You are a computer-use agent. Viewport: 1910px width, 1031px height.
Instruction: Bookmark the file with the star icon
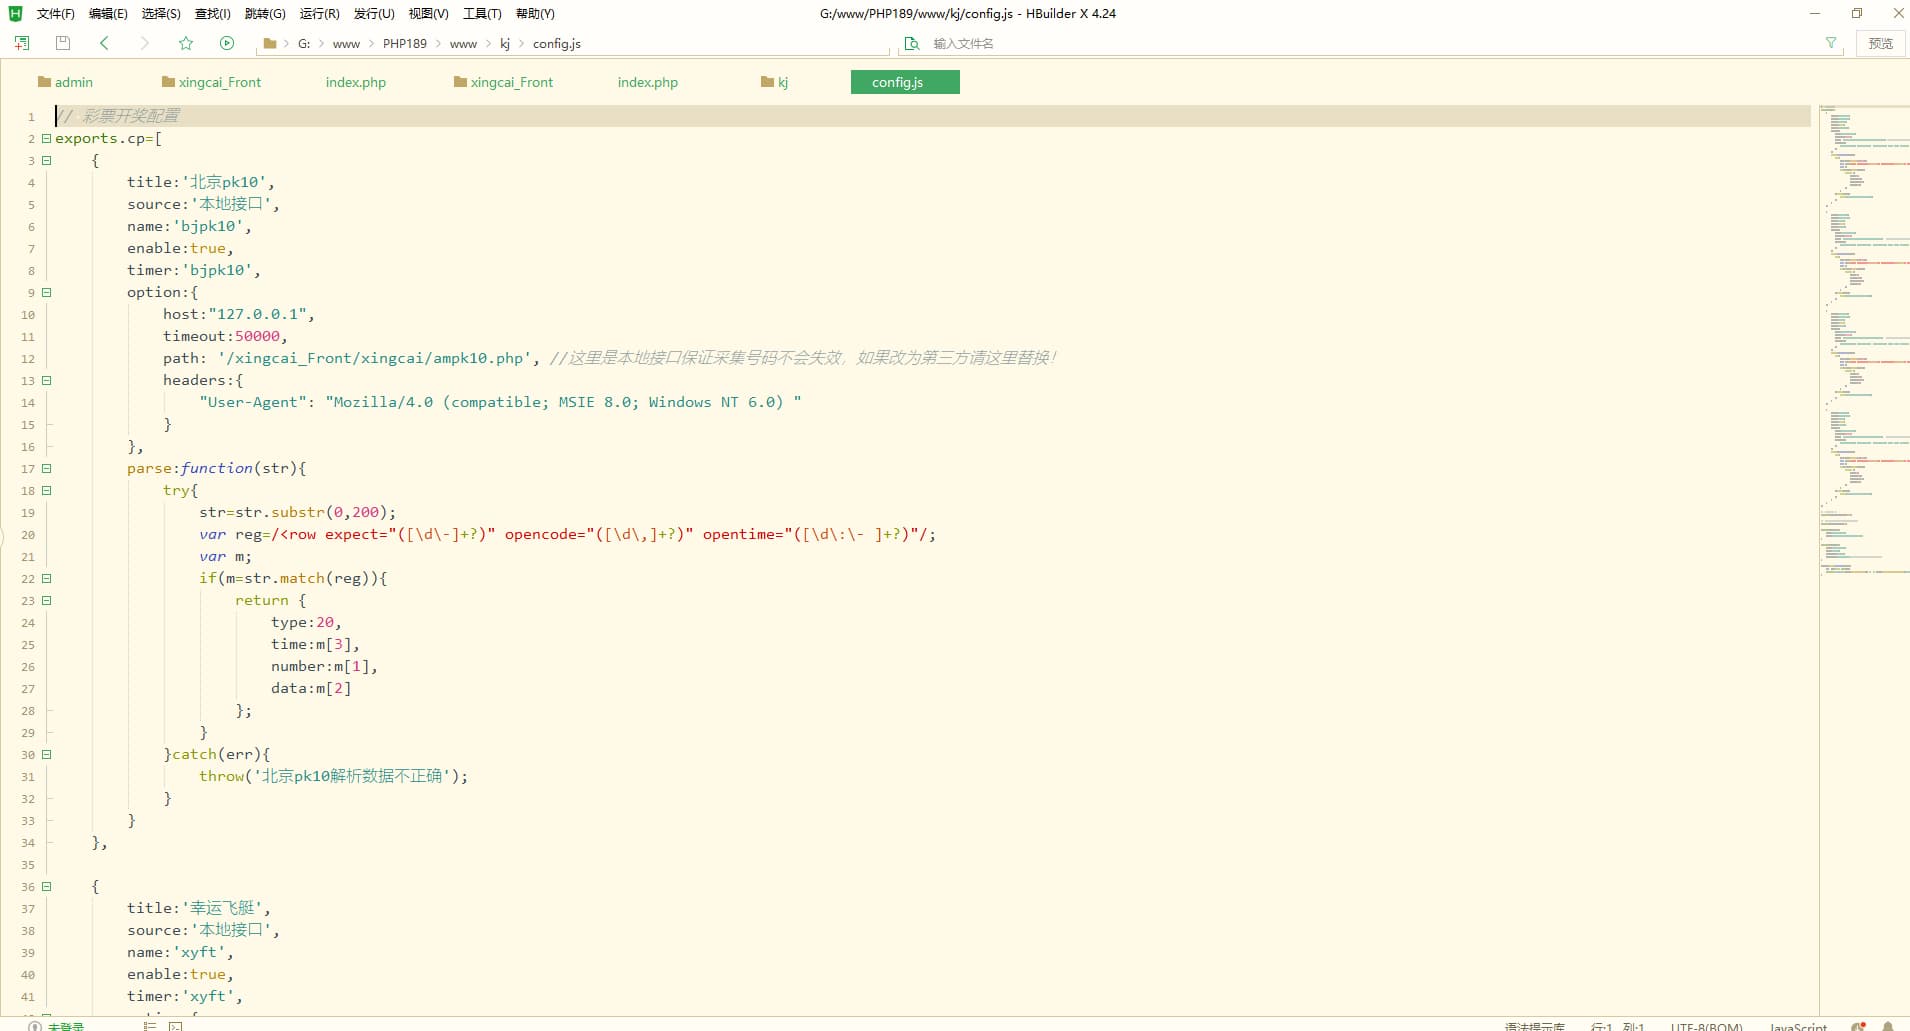185,43
